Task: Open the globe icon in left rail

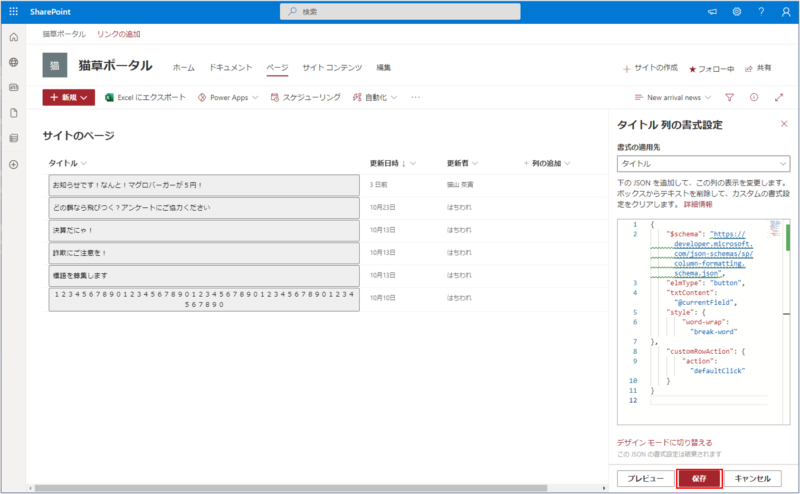Action: click(x=13, y=62)
